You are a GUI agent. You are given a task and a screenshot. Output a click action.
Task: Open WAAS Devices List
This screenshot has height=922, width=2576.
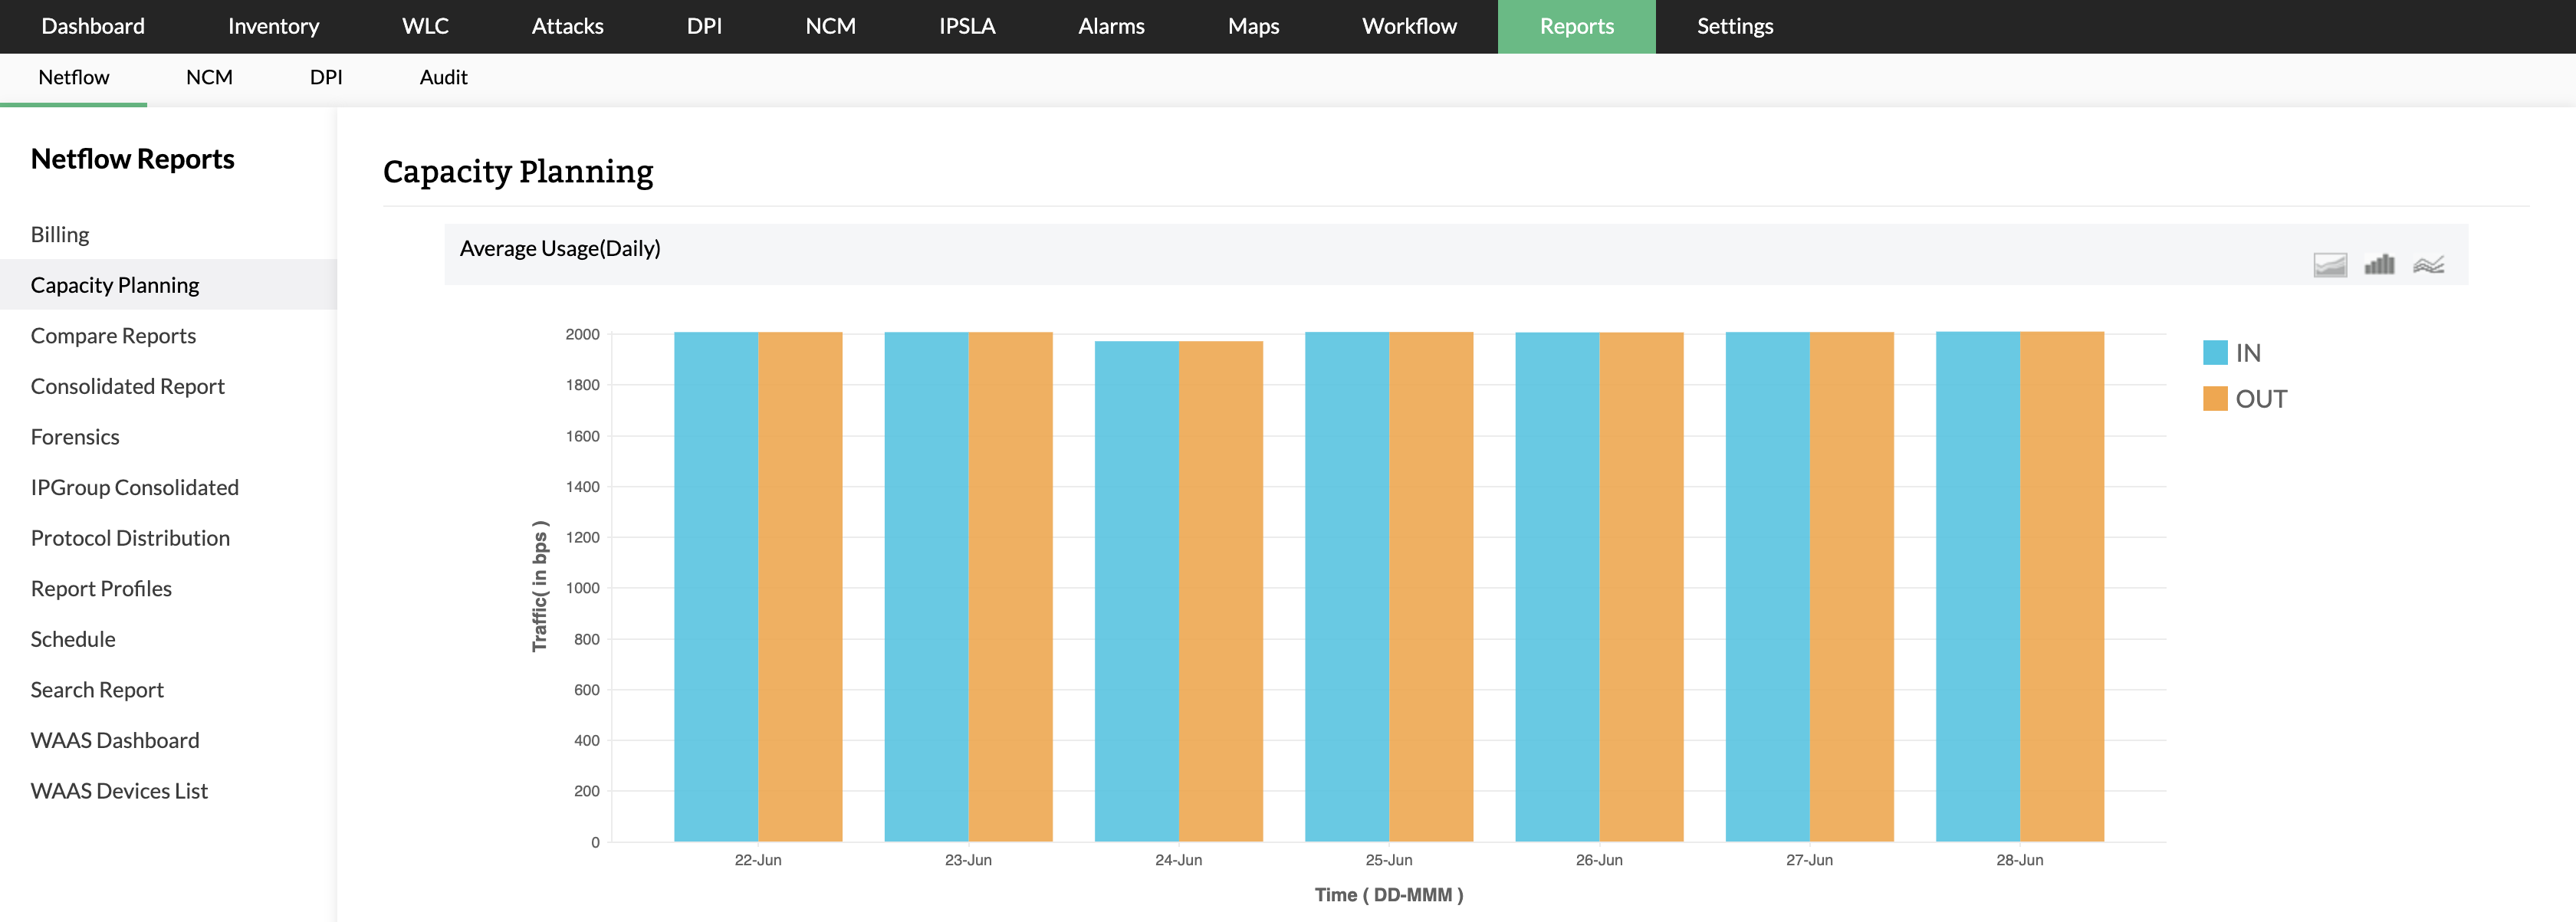(x=119, y=791)
